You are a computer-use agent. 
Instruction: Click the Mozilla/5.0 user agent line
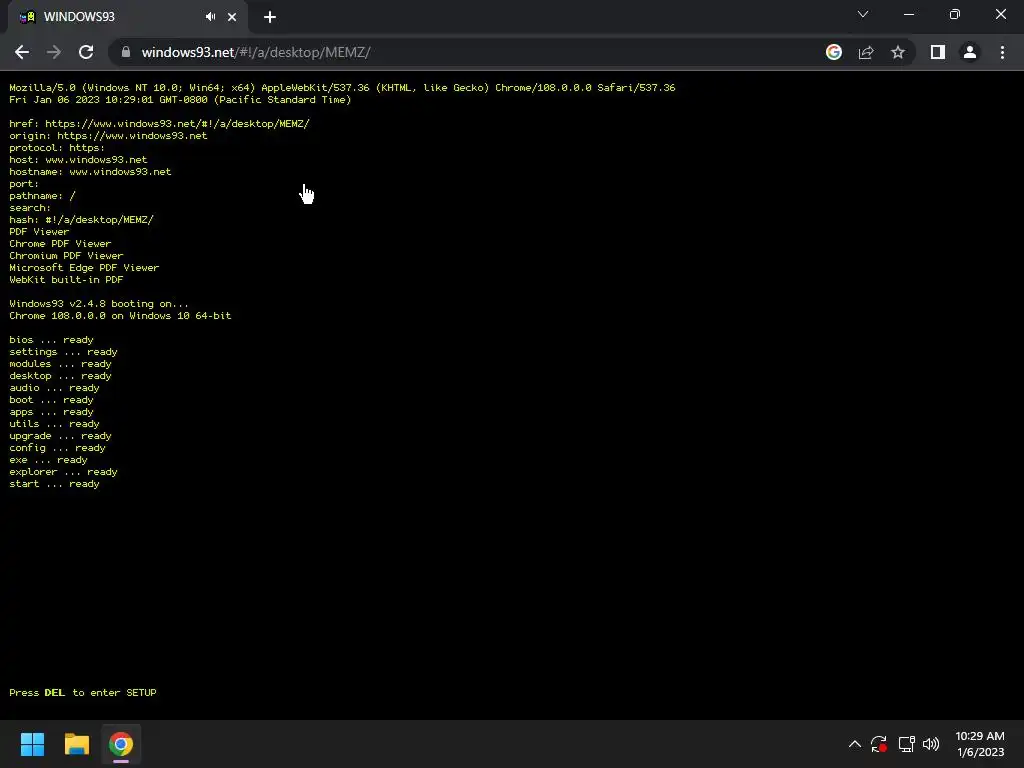(x=342, y=88)
